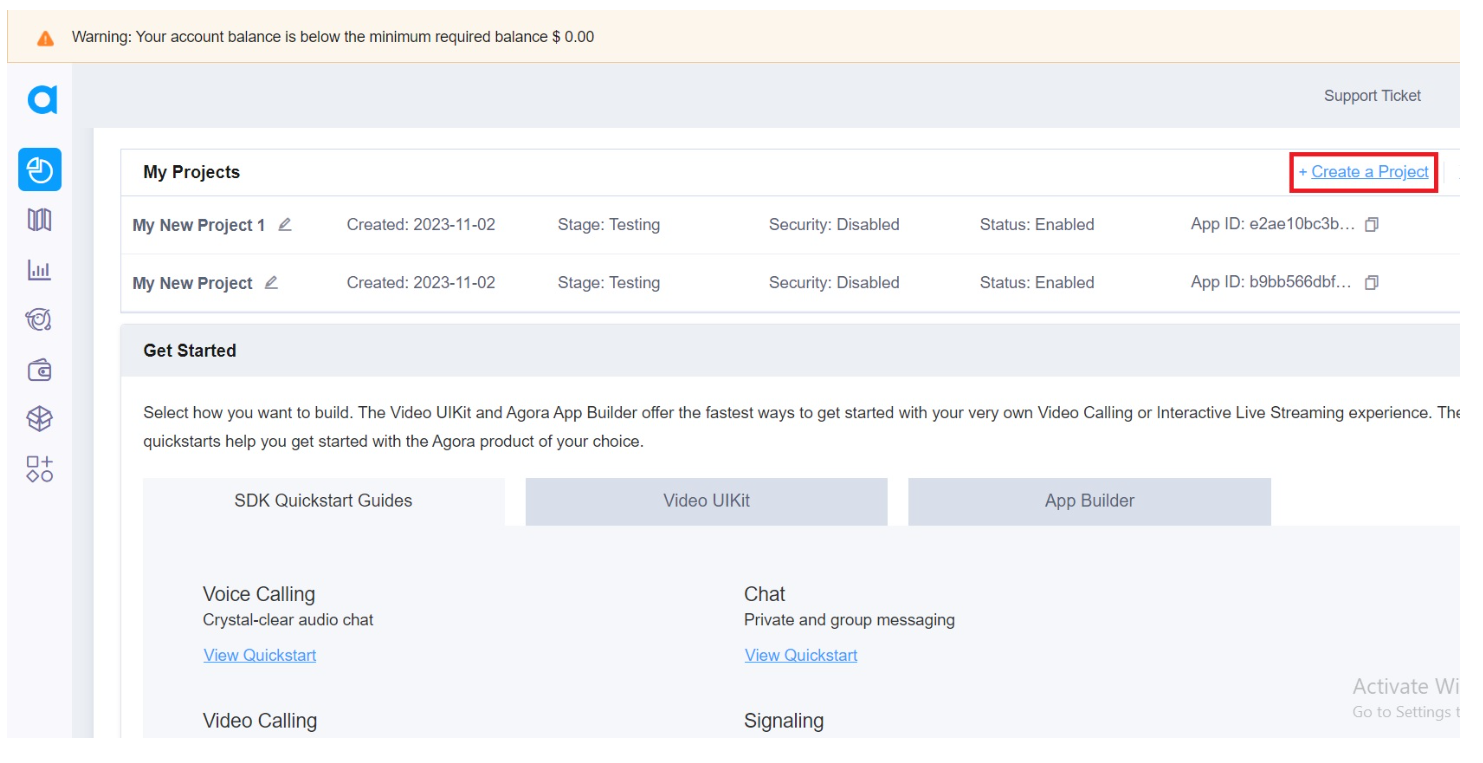Copy App ID e2ae10bc3b

point(1372,225)
